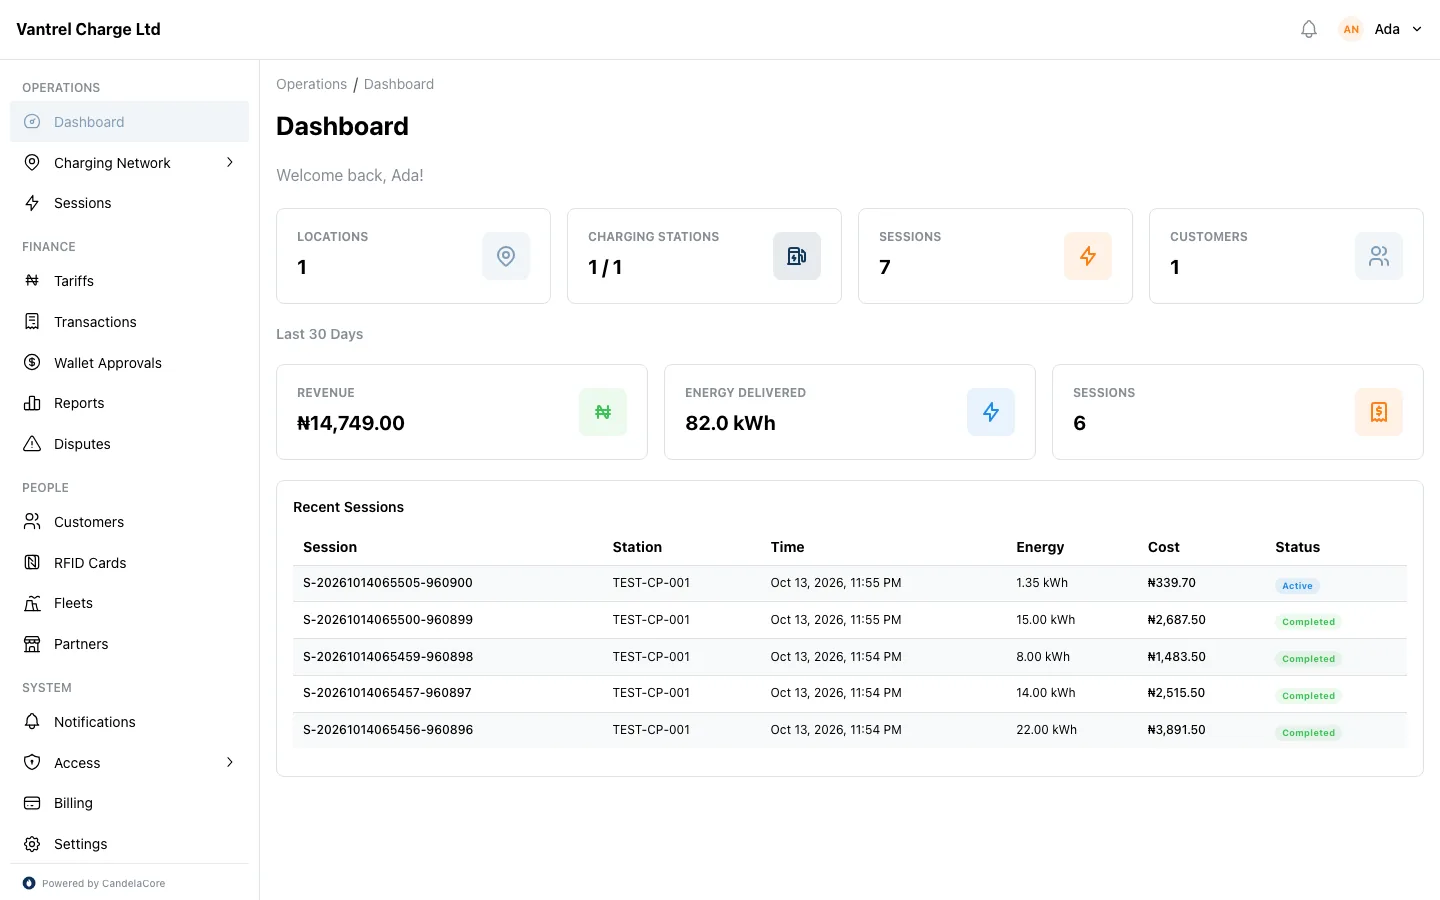Click the AN user avatar

(x=1351, y=29)
